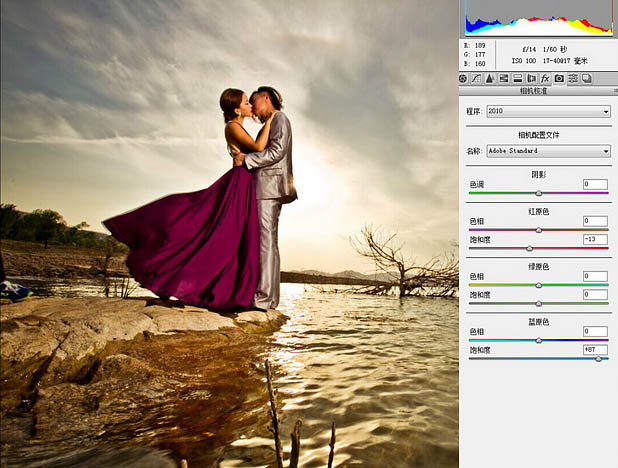Click the blue primary saturation slider handle

pyautogui.click(x=598, y=359)
